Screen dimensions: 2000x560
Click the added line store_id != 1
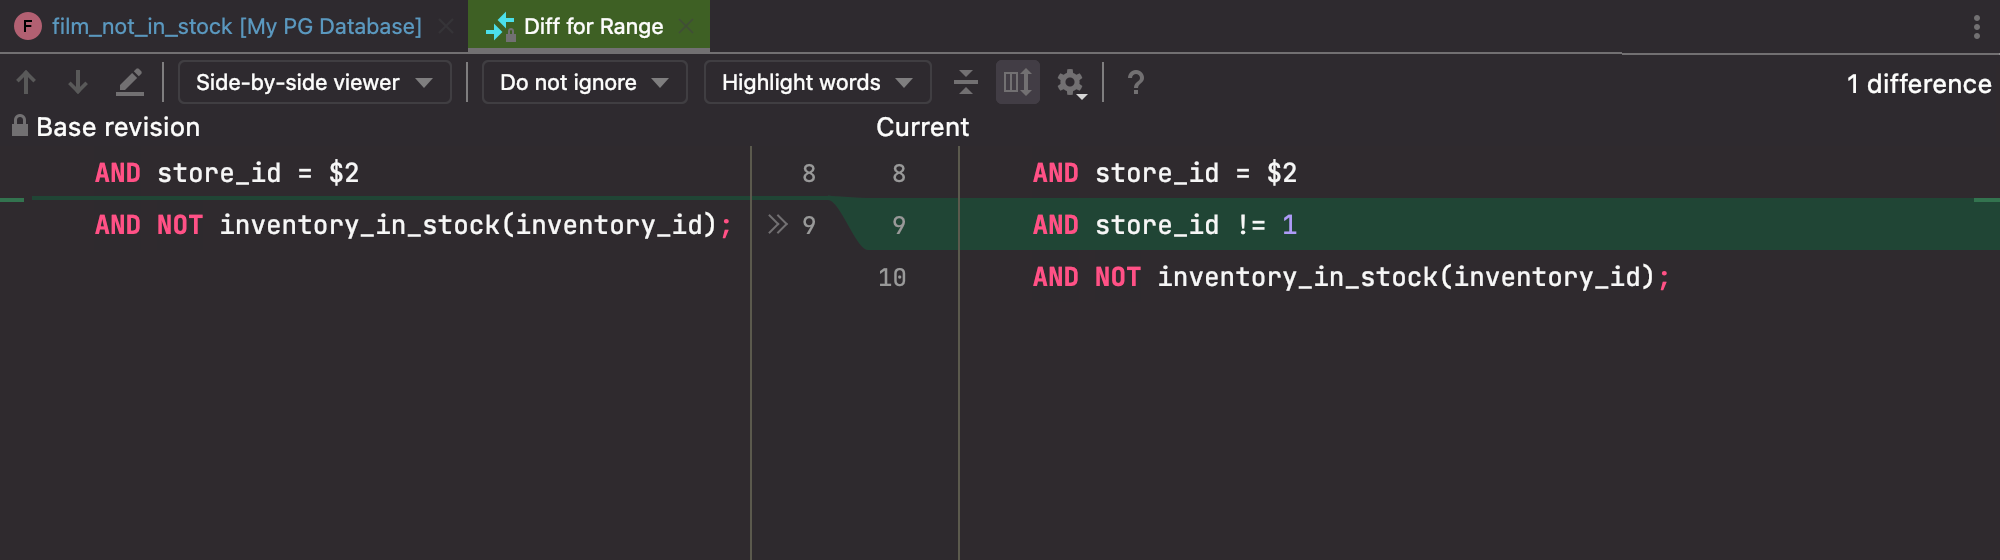1164,225
